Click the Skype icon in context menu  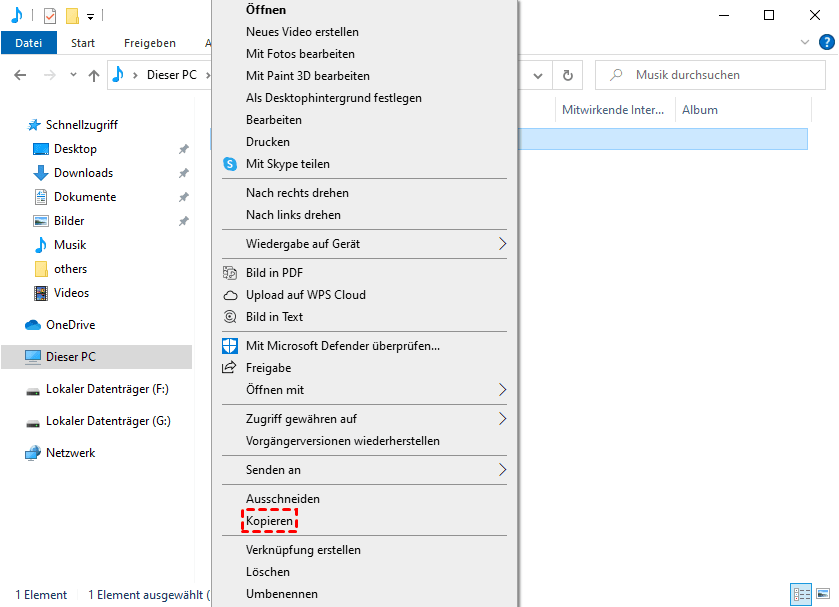coord(230,164)
